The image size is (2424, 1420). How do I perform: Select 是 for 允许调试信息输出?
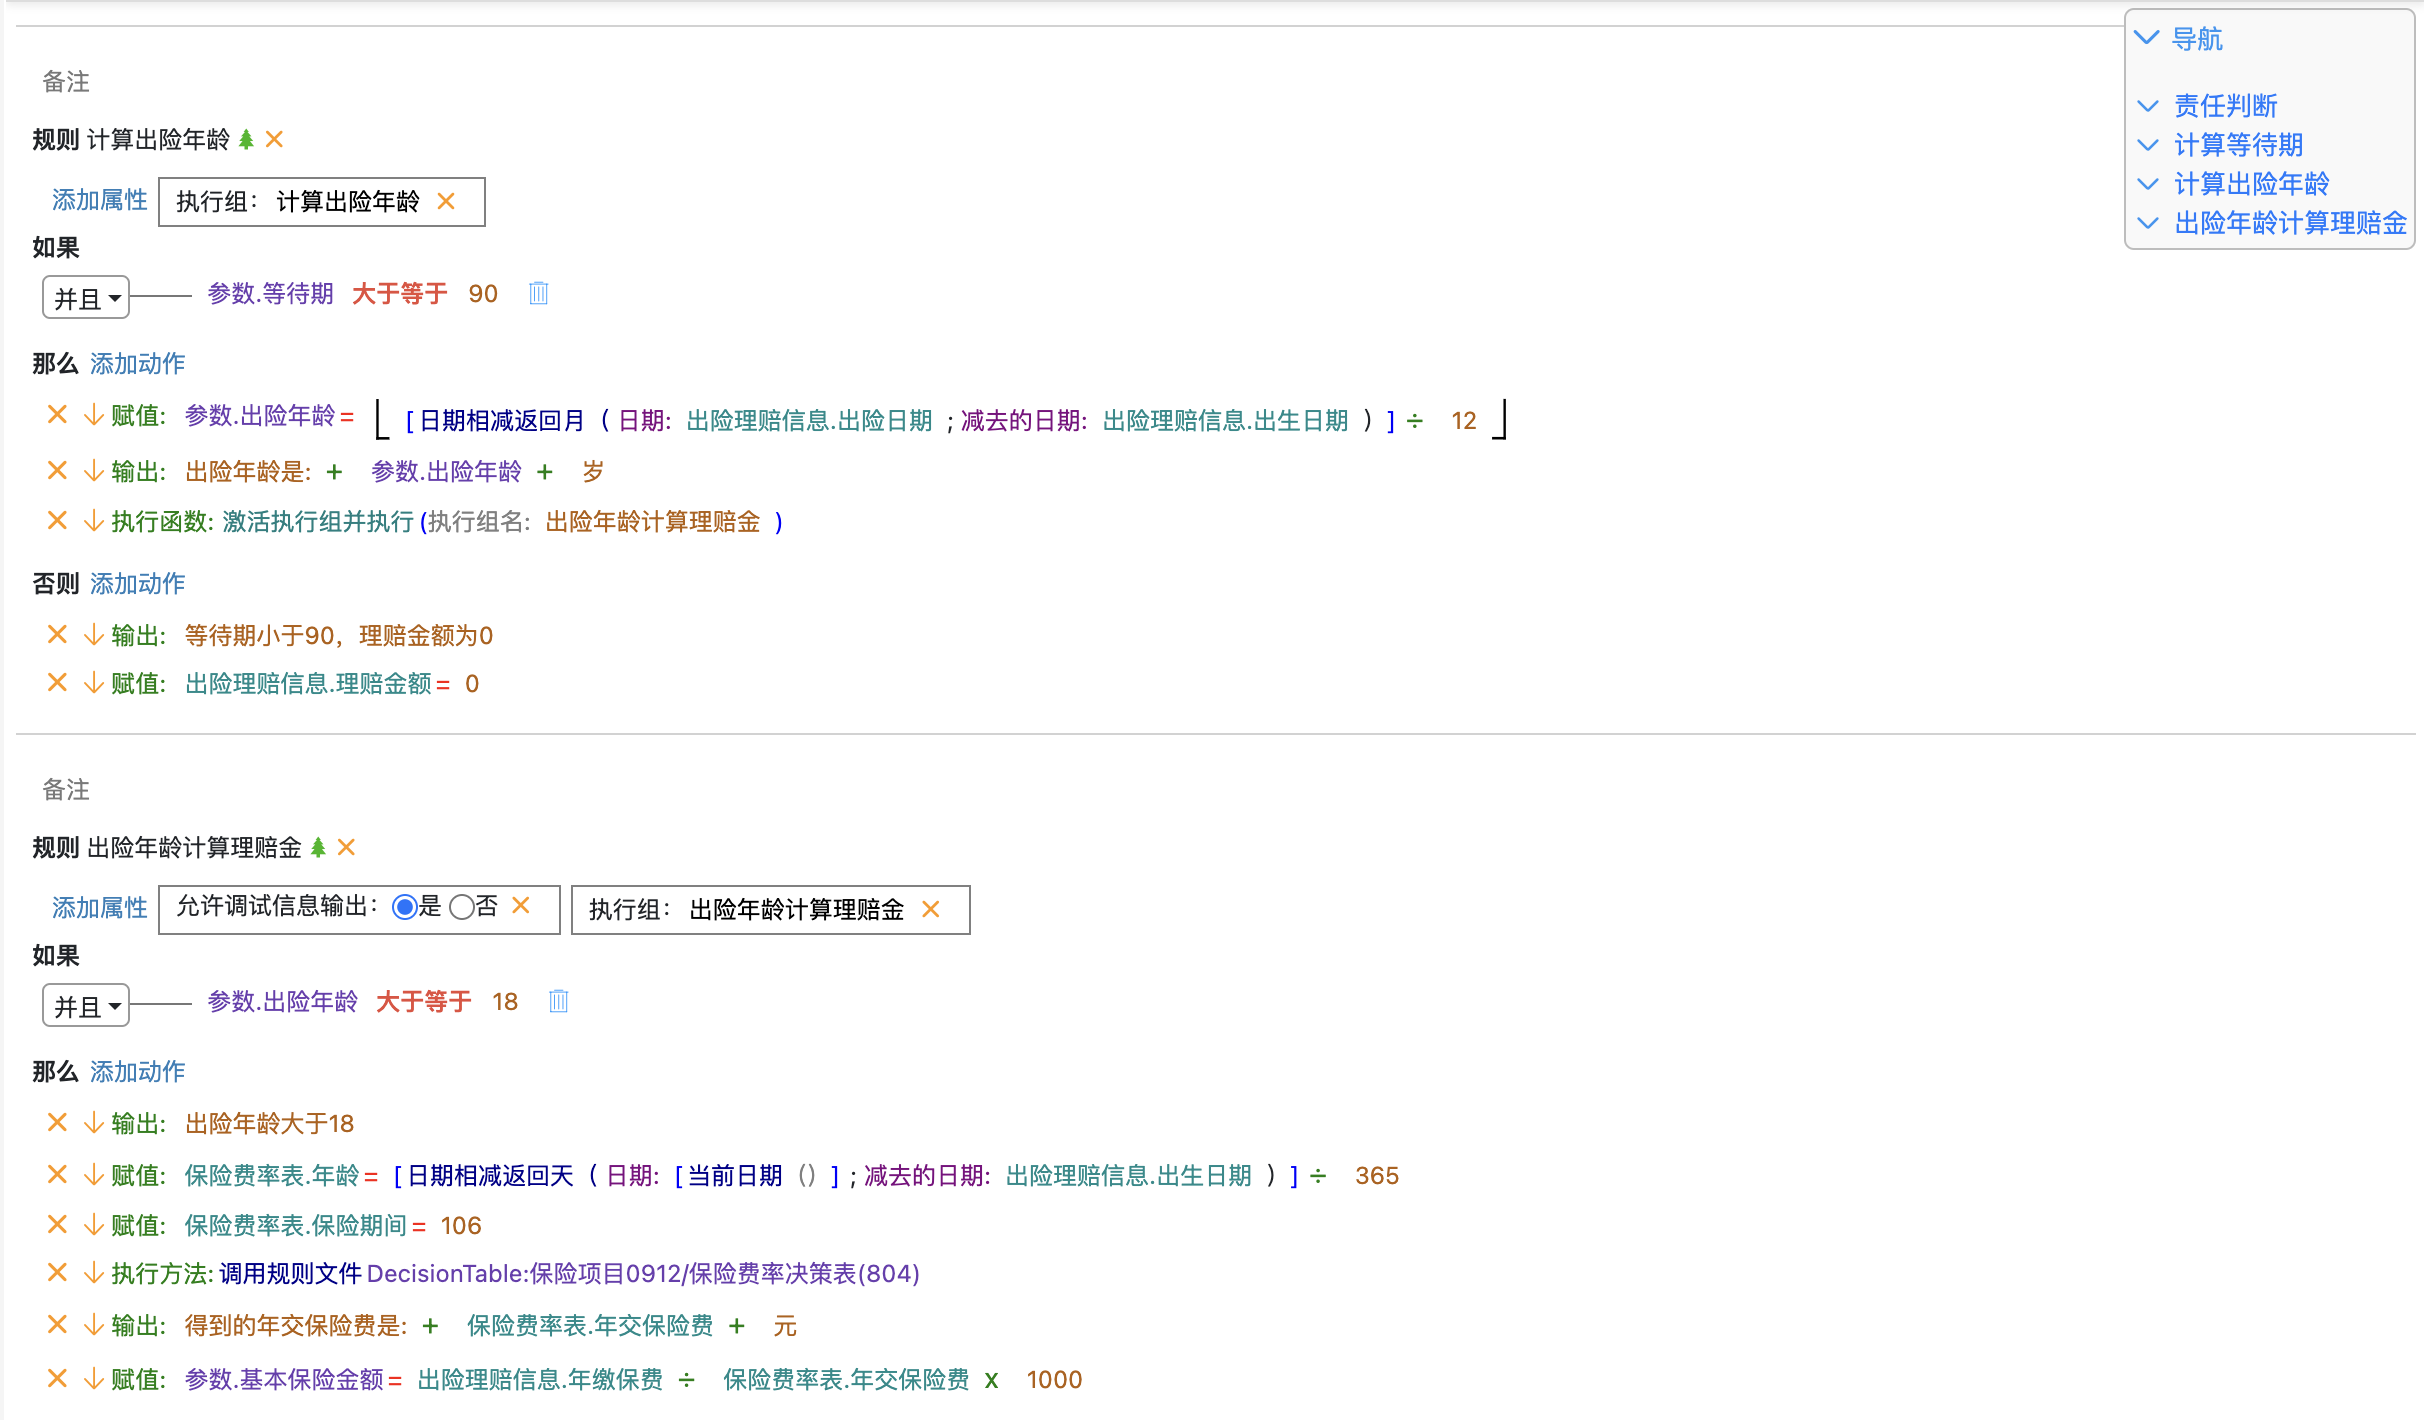click(404, 907)
